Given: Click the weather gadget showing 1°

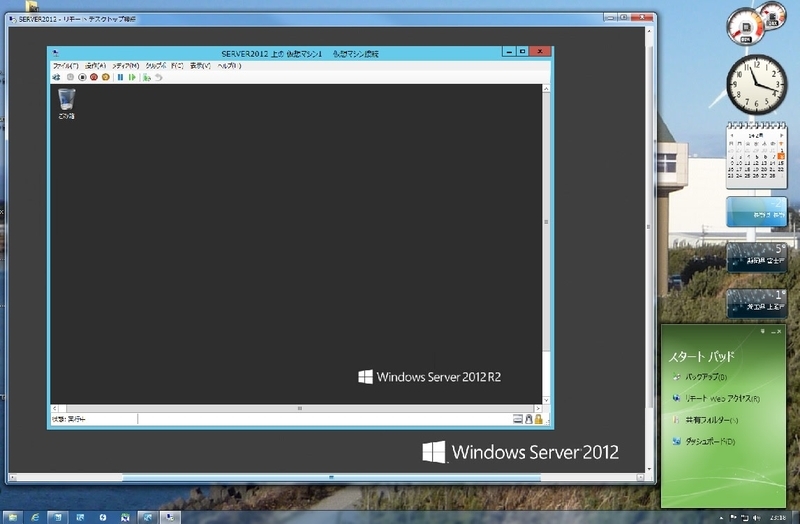Looking at the screenshot, I should tap(757, 303).
